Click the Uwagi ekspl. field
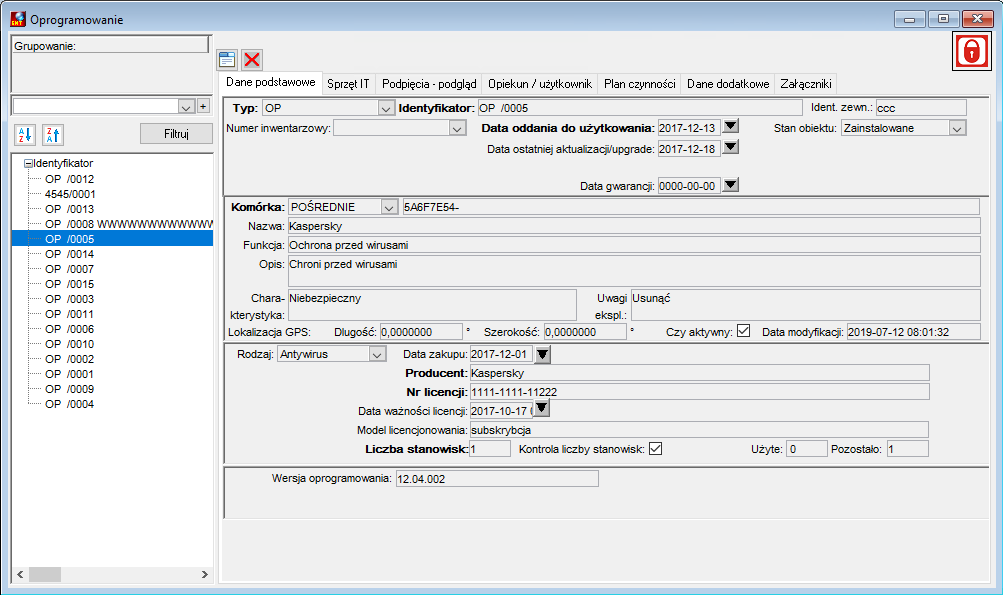1003x595 pixels. tap(806, 305)
